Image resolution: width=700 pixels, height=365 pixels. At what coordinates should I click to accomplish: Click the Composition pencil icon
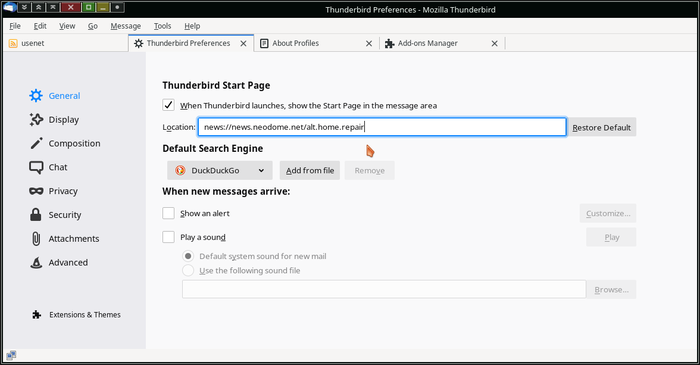(36, 143)
